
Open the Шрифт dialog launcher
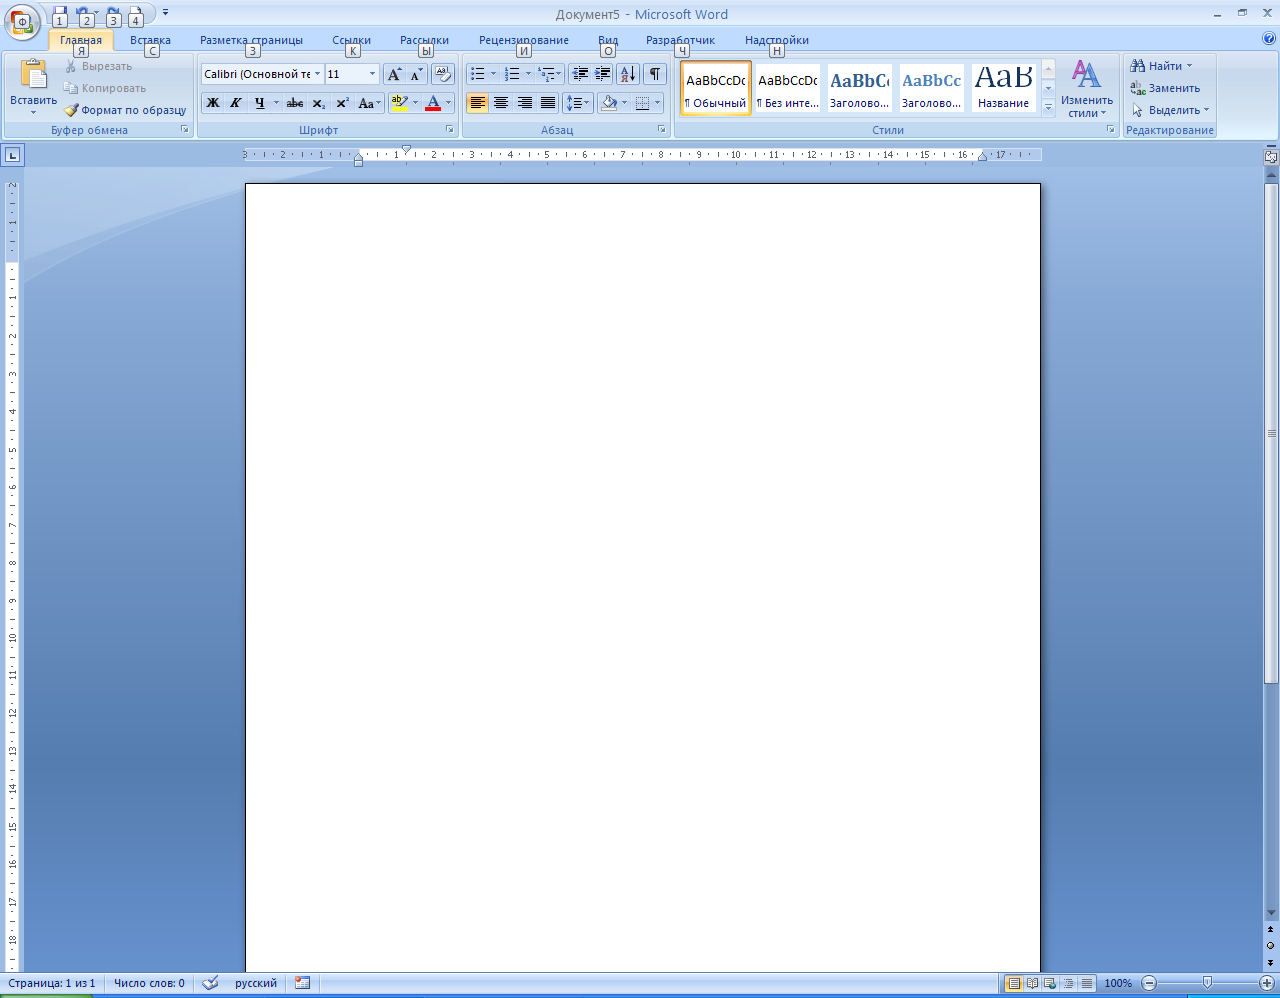(450, 130)
